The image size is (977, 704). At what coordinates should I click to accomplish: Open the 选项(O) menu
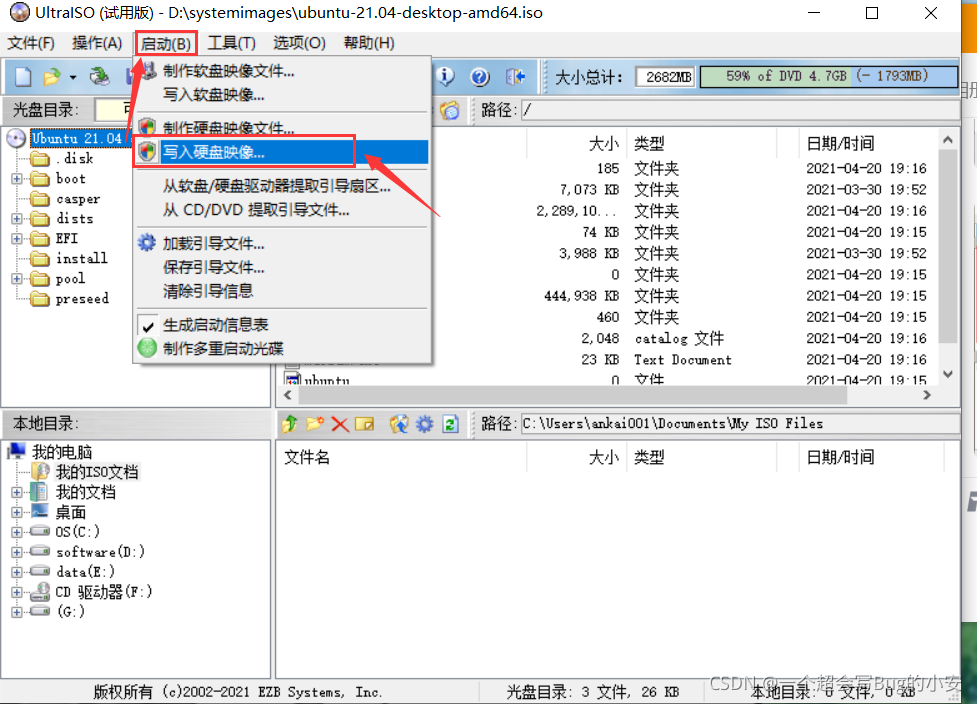[x=299, y=43]
